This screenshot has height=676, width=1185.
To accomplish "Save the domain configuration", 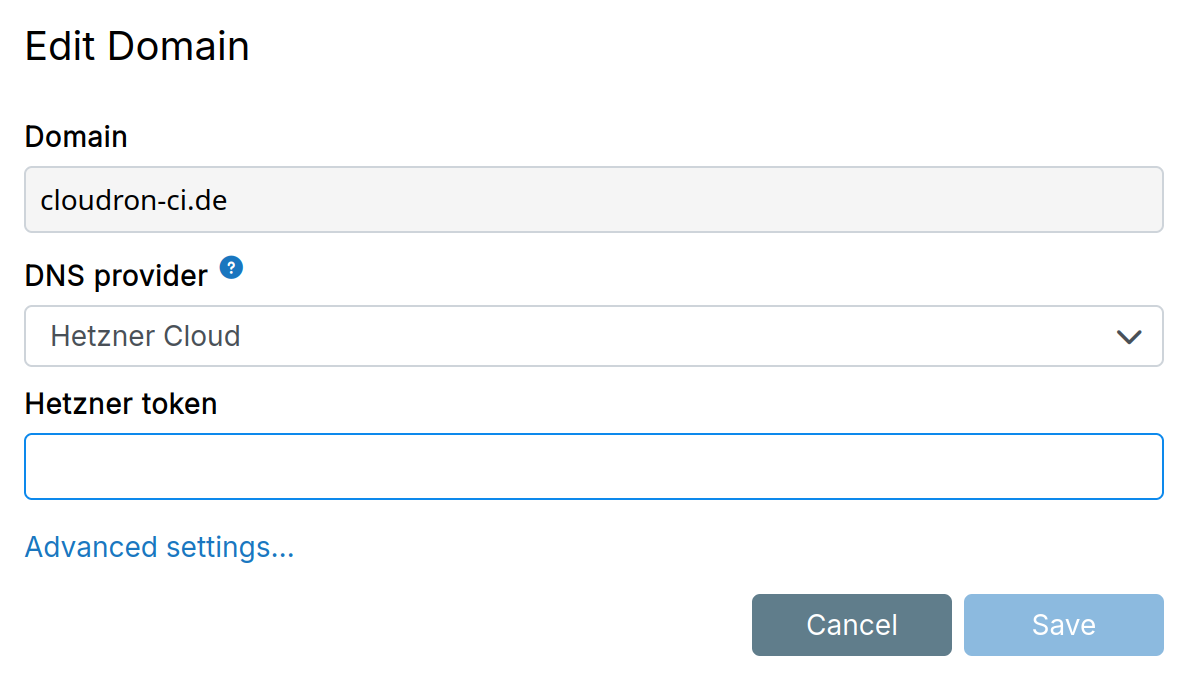I will (x=1063, y=625).
